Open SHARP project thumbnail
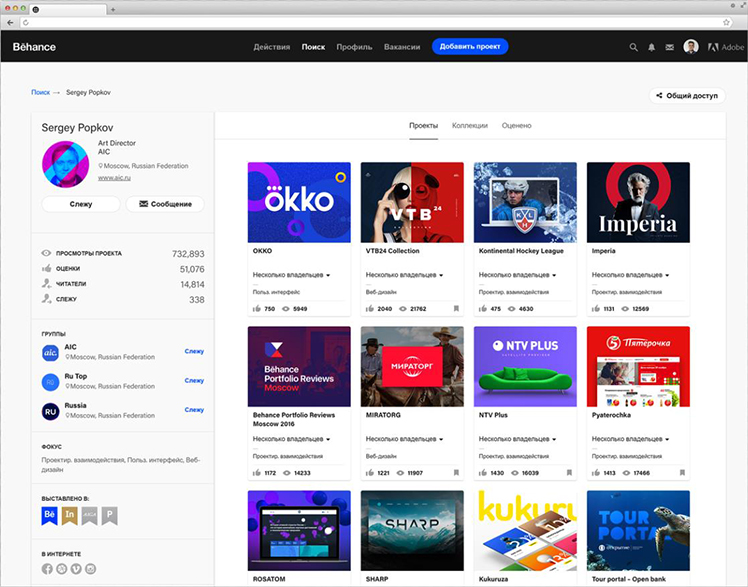The image size is (748, 587). click(412, 530)
